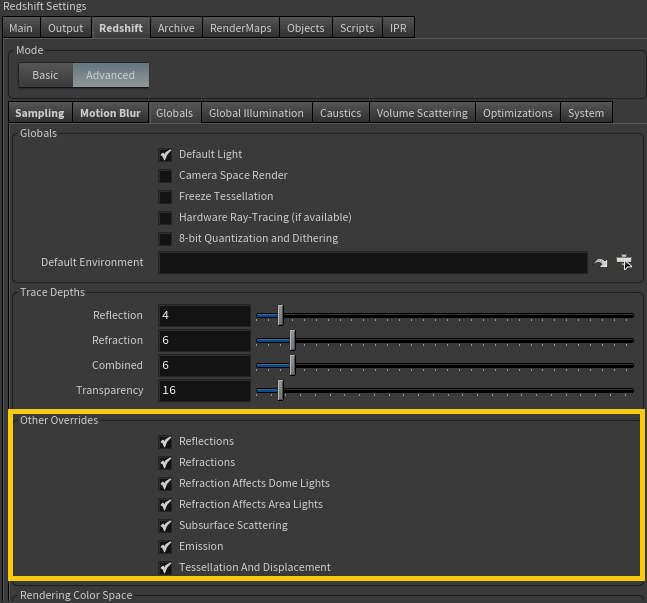Enable Camera Space Render
Screen dimensions: 647x603
[x=166, y=176]
